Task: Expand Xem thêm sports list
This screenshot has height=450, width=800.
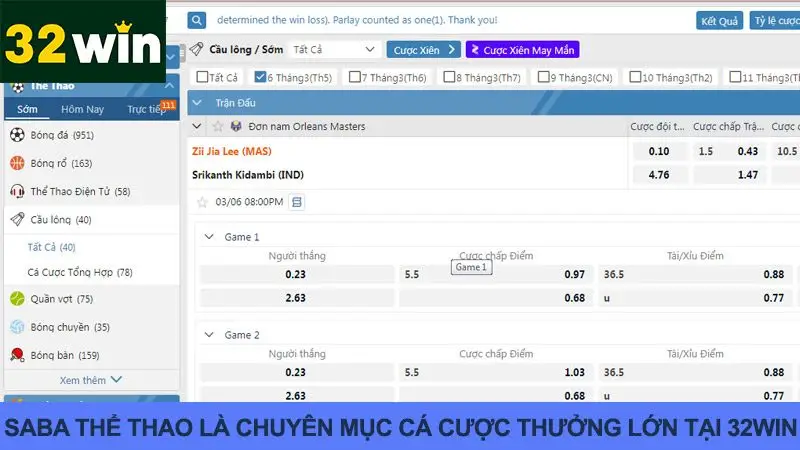Action: coord(91,380)
